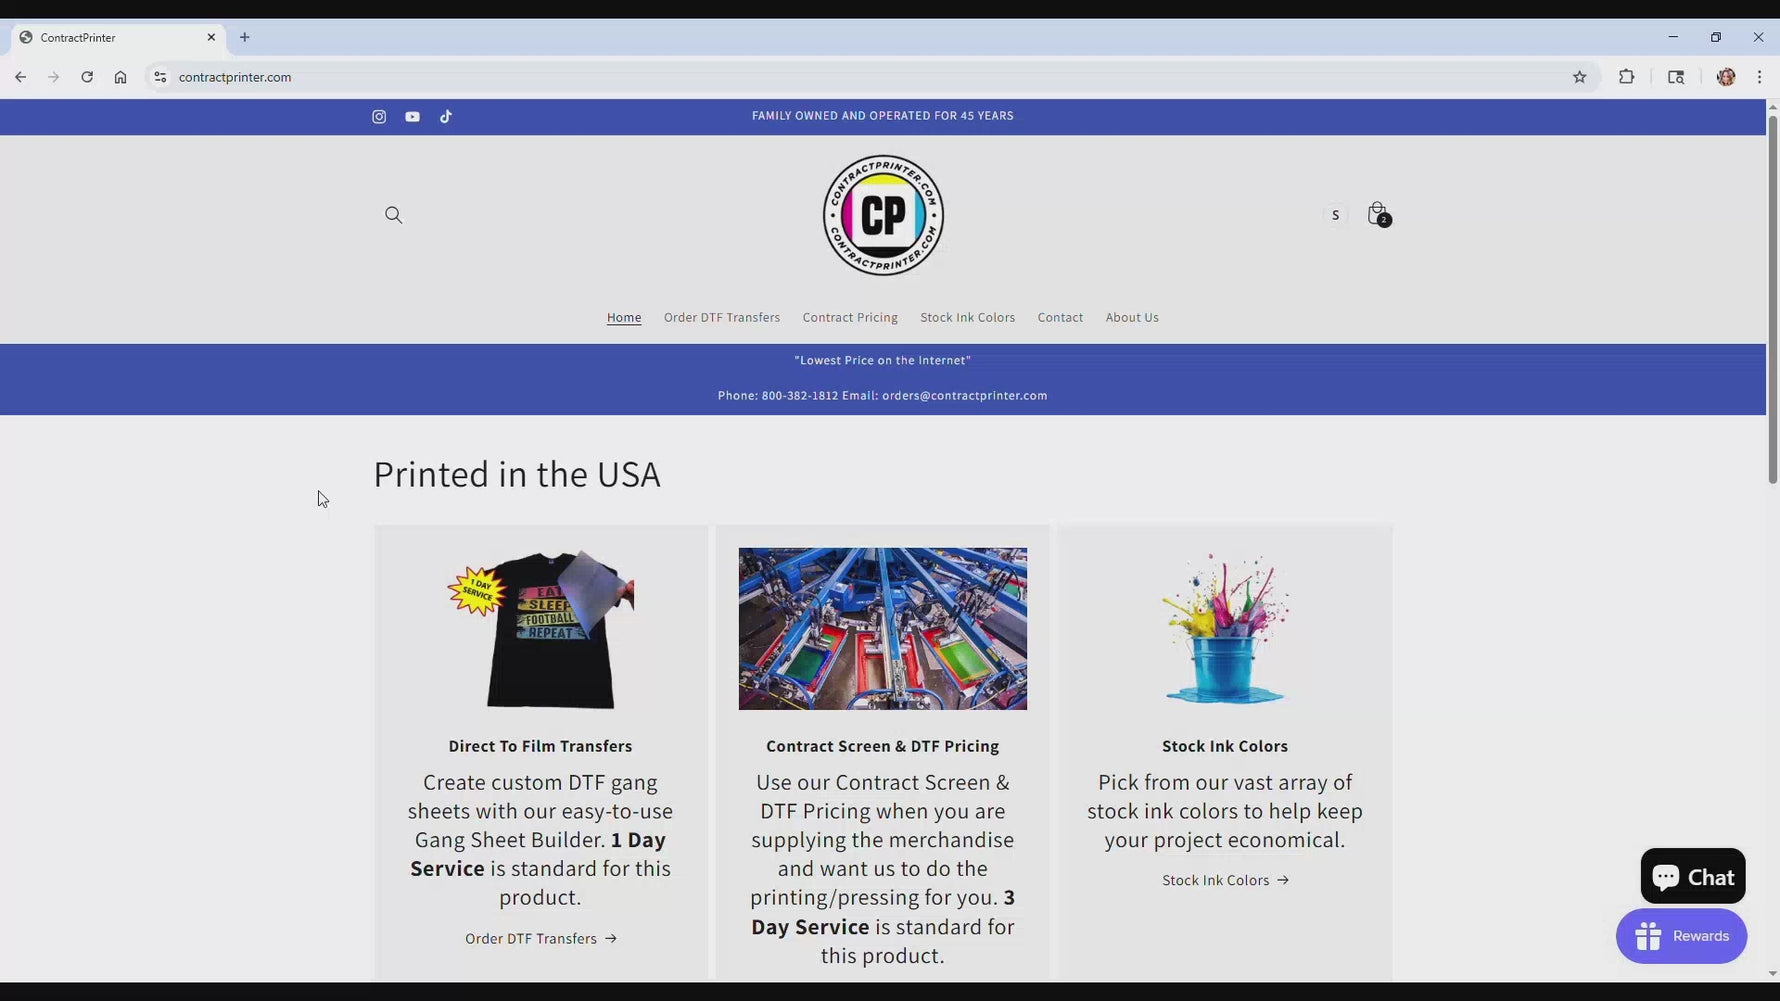Go to Order DTF Transfers menu item
The width and height of the screenshot is (1780, 1001).
[x=721, y=318]
